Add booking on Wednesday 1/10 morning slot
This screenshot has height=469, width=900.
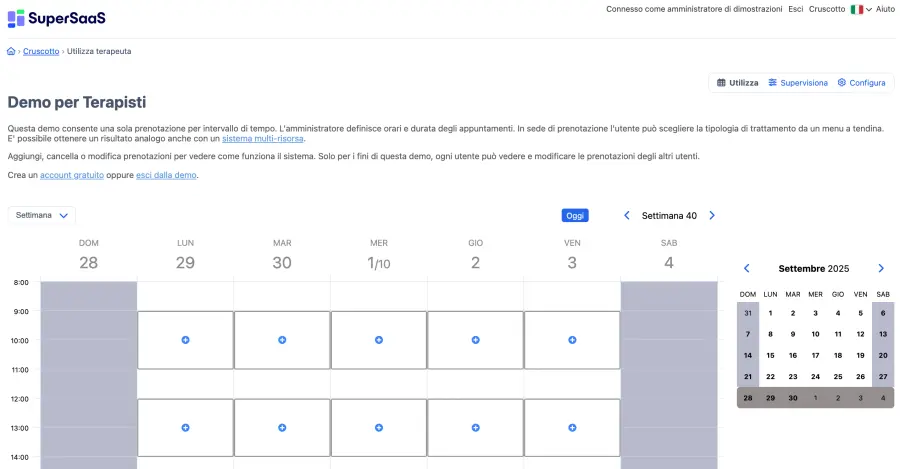[x=379, y=340]
